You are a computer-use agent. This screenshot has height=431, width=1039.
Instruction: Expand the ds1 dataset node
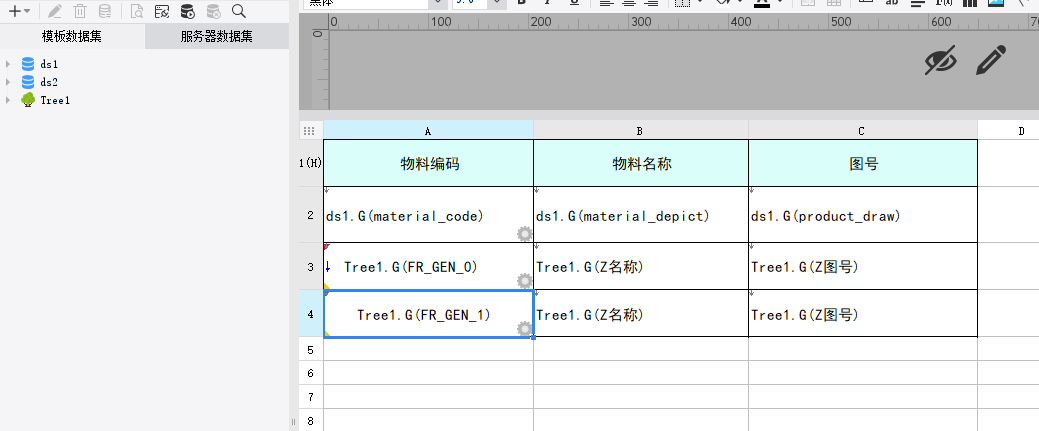tap(8, 64)
